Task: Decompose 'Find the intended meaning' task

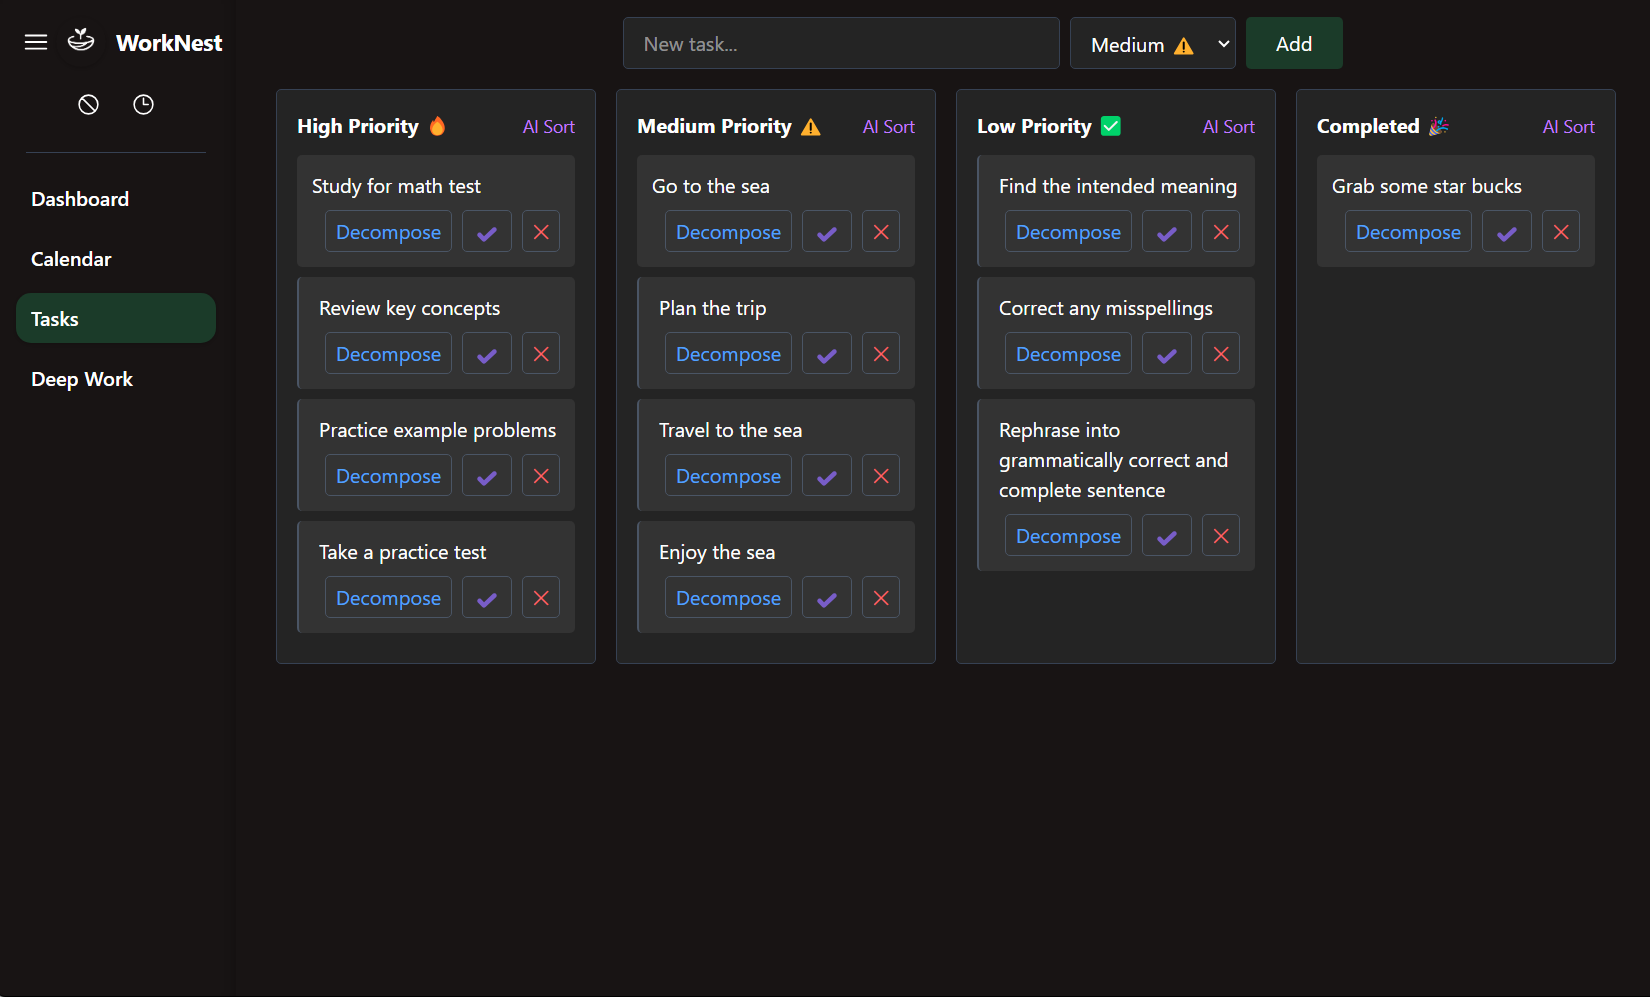Action: [1068, 232]
